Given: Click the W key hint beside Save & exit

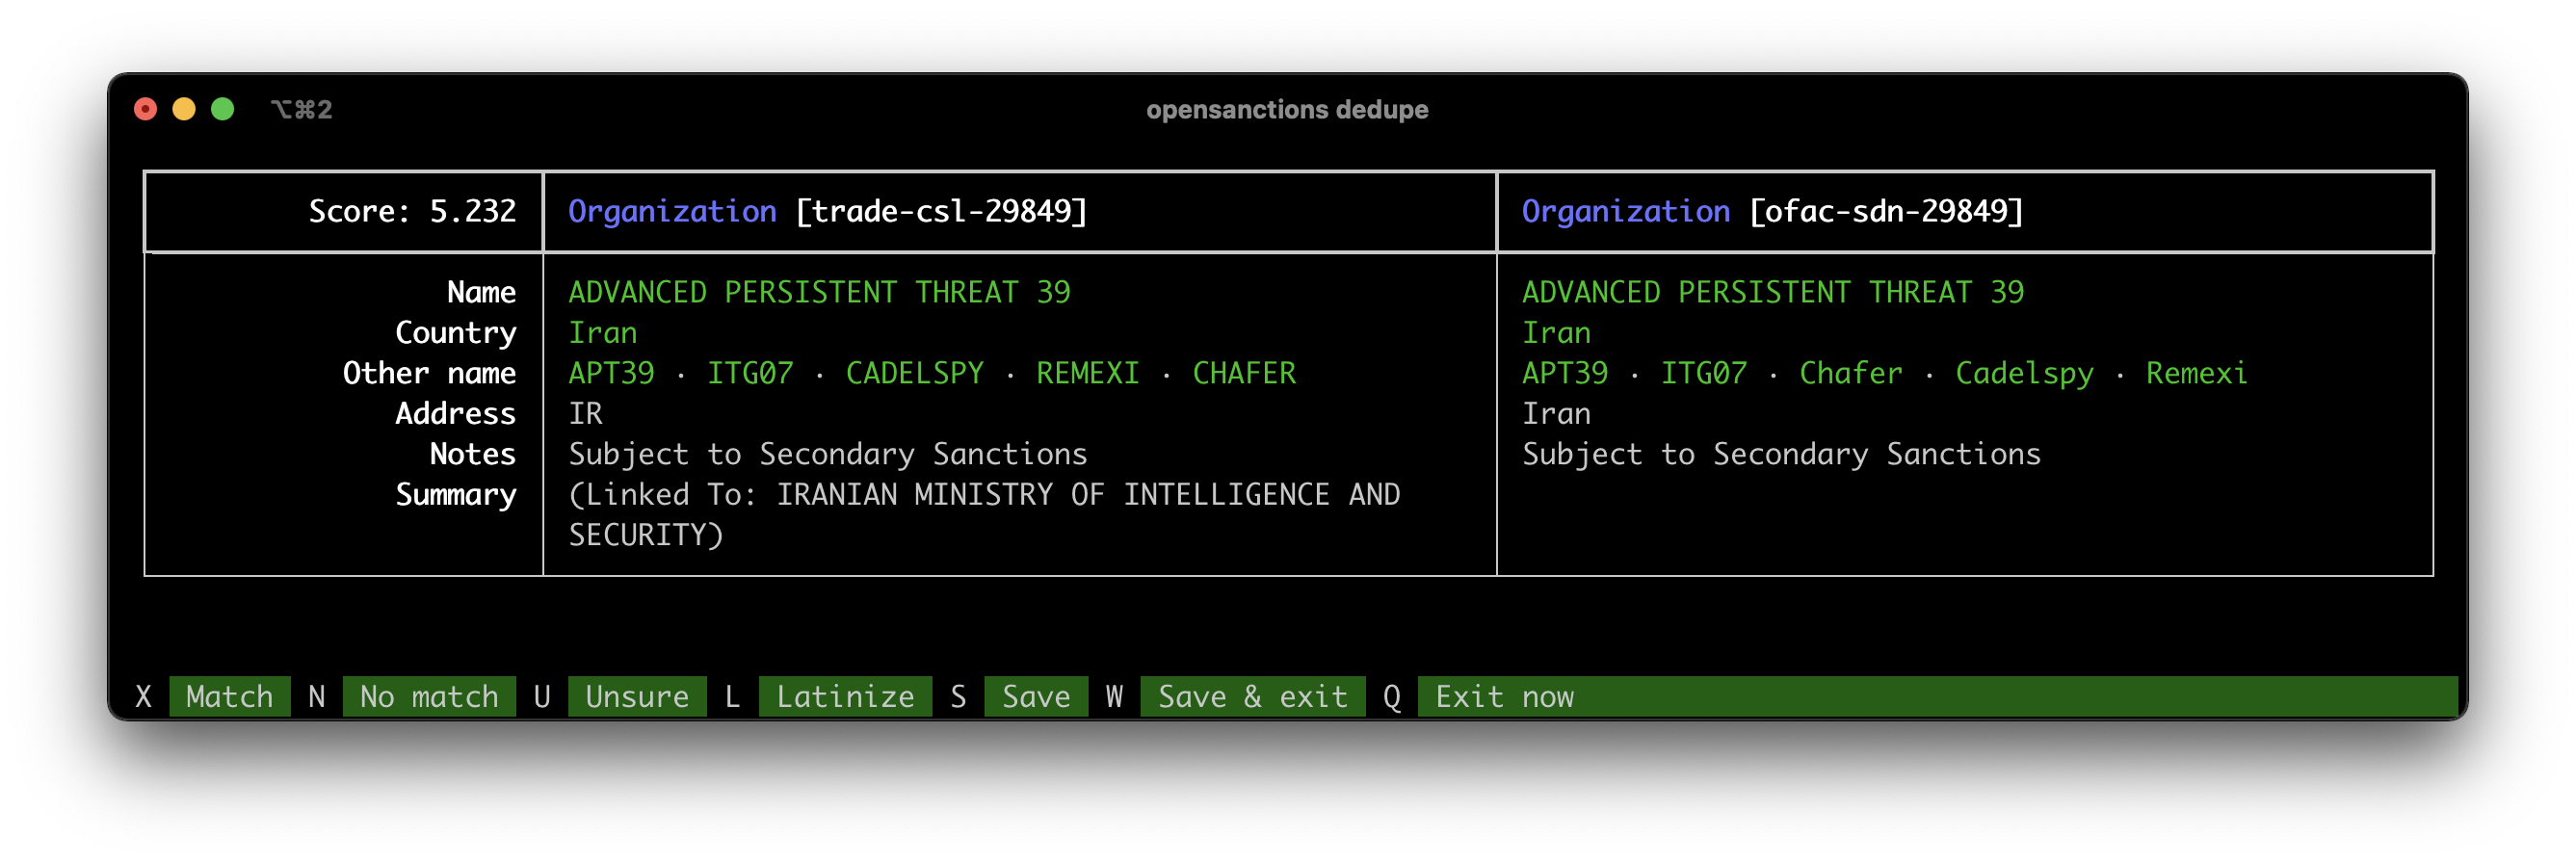Looking at the screenshot, I should point(1114,696).
